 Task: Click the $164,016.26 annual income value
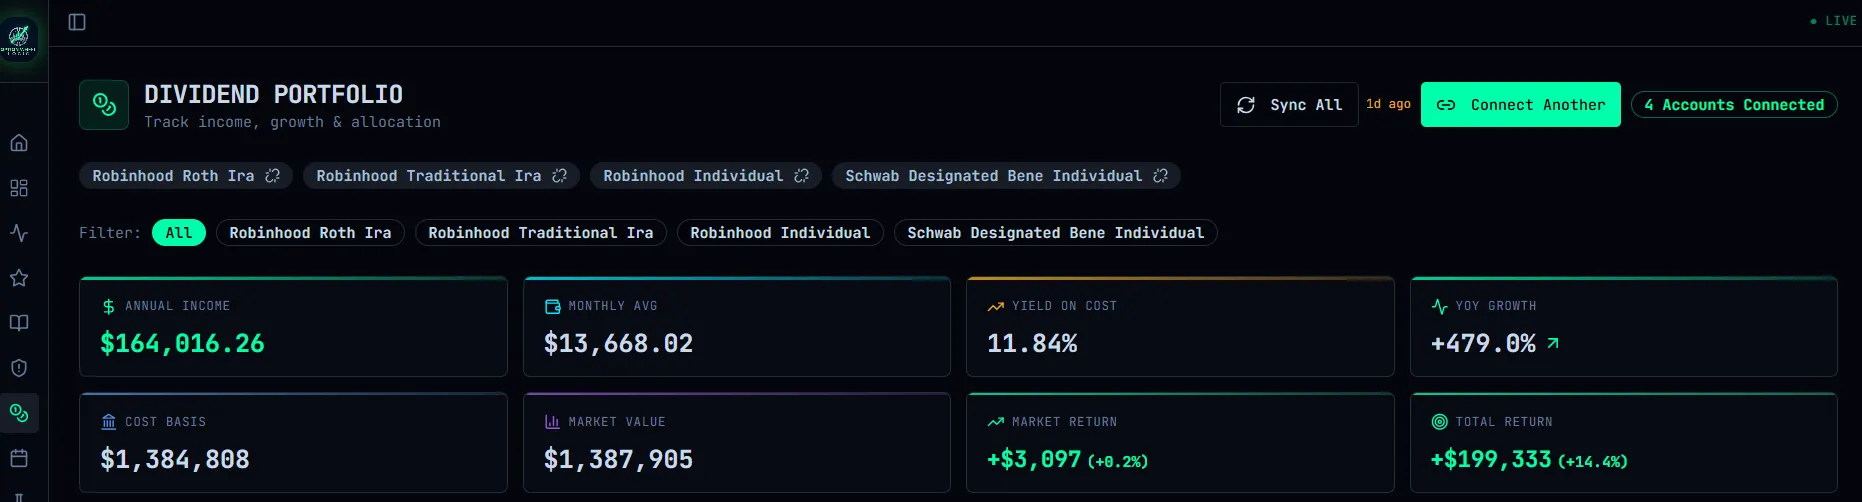point(182,344)
